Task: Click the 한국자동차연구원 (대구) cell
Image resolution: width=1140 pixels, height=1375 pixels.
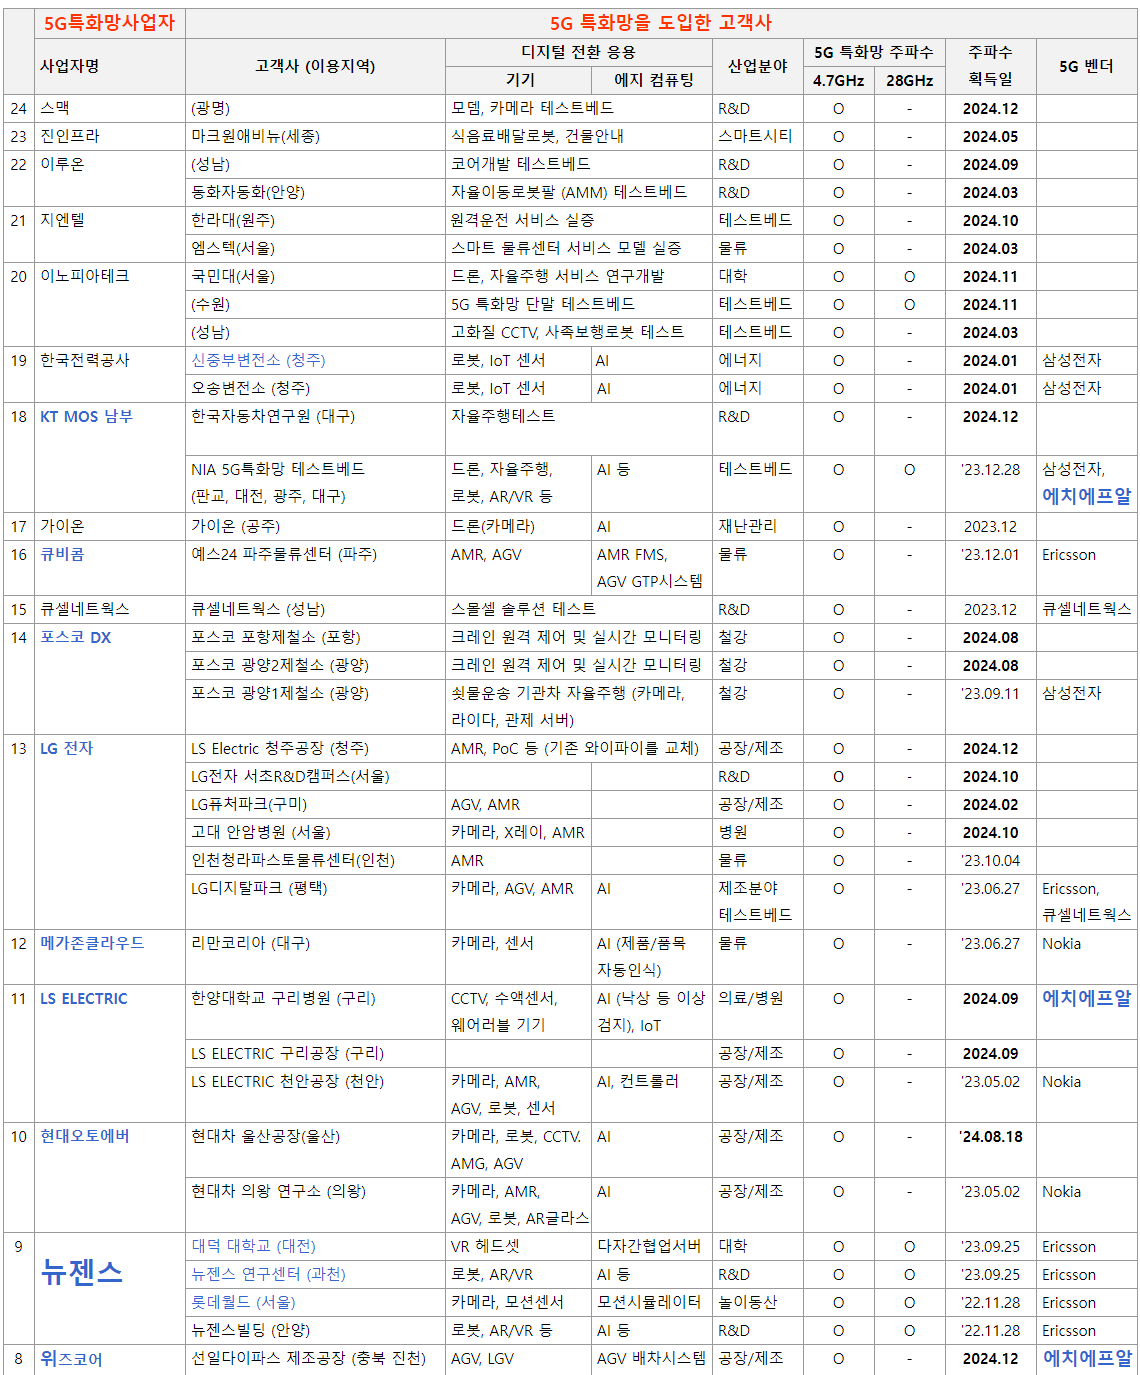Action: [315, 429]
